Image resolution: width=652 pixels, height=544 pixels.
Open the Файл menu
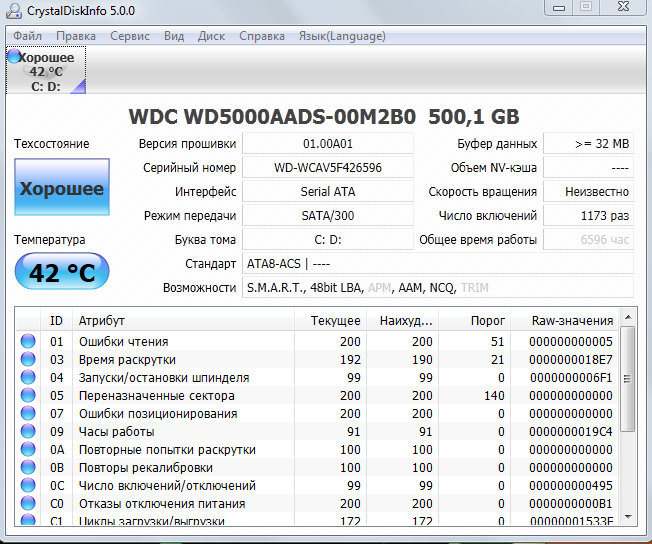(27, 36)
